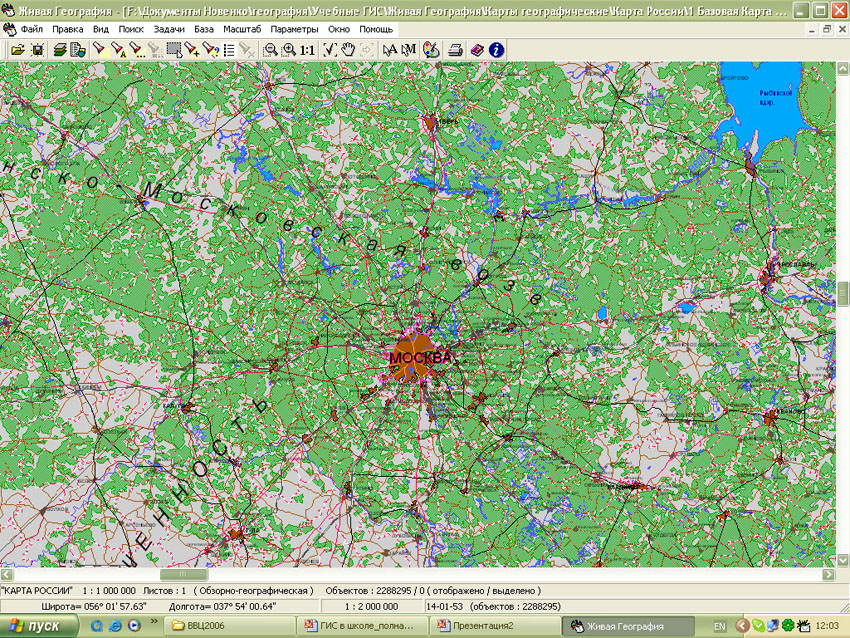
Task: Open the Поиск menu
Action: [131, 29]
